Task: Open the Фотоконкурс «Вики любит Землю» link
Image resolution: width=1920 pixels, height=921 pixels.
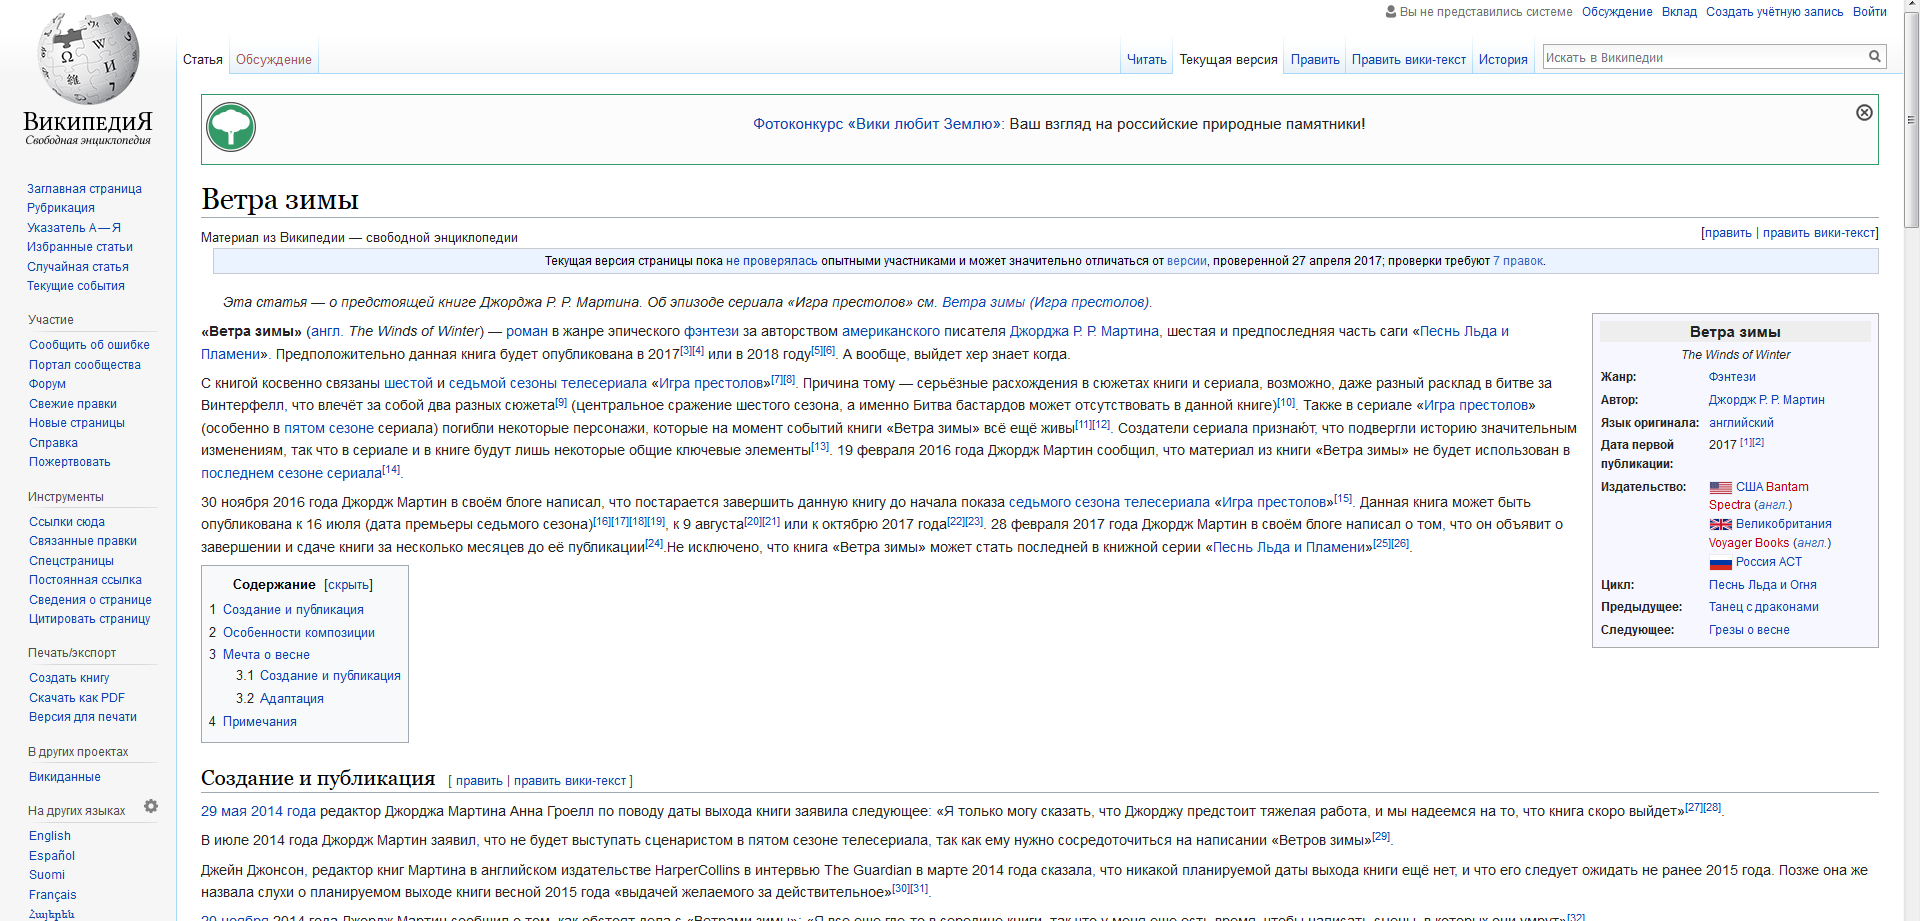Action: (877, 124)
